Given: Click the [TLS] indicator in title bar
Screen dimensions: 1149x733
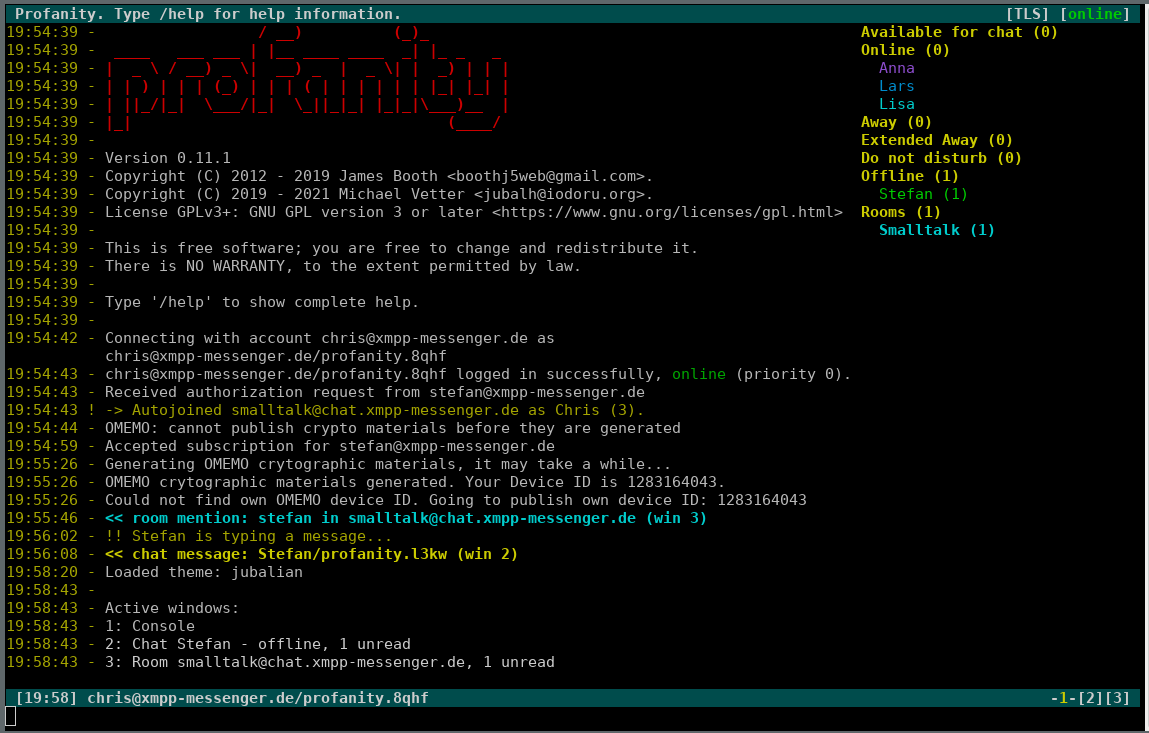Looking at the screenshot, I should click(x=1027, y=14).
